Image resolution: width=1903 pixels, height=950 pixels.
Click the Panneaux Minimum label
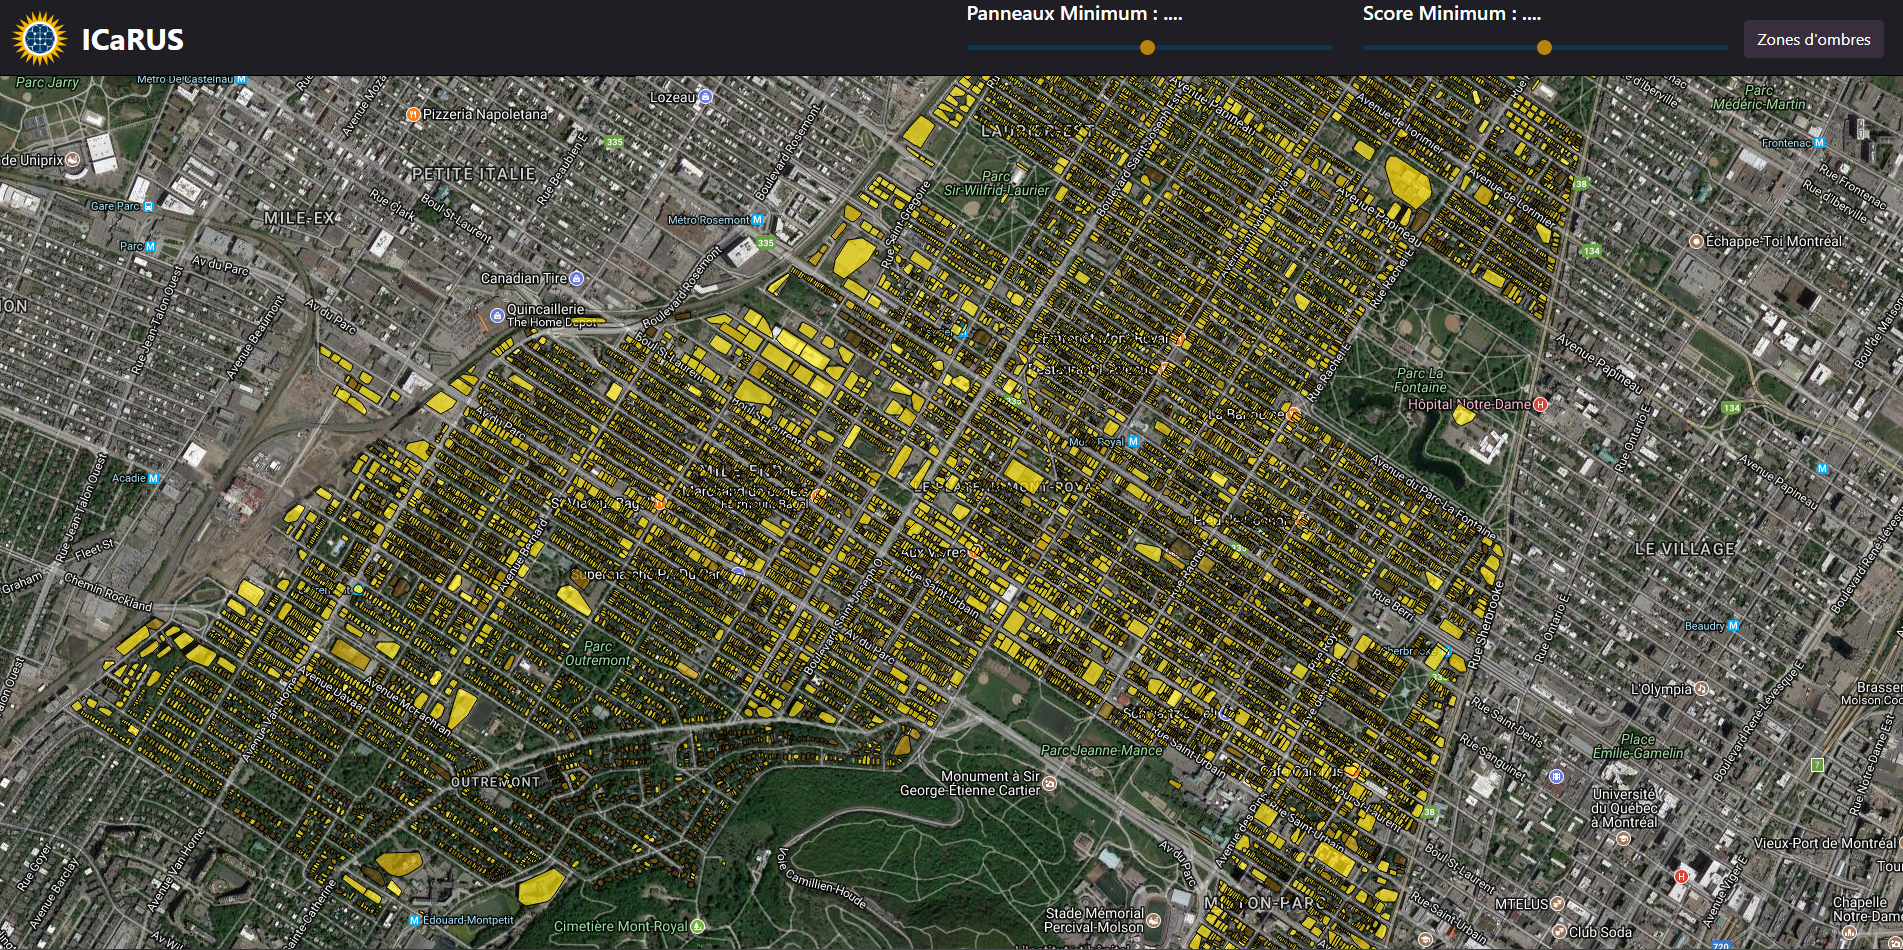point(1074,14)
